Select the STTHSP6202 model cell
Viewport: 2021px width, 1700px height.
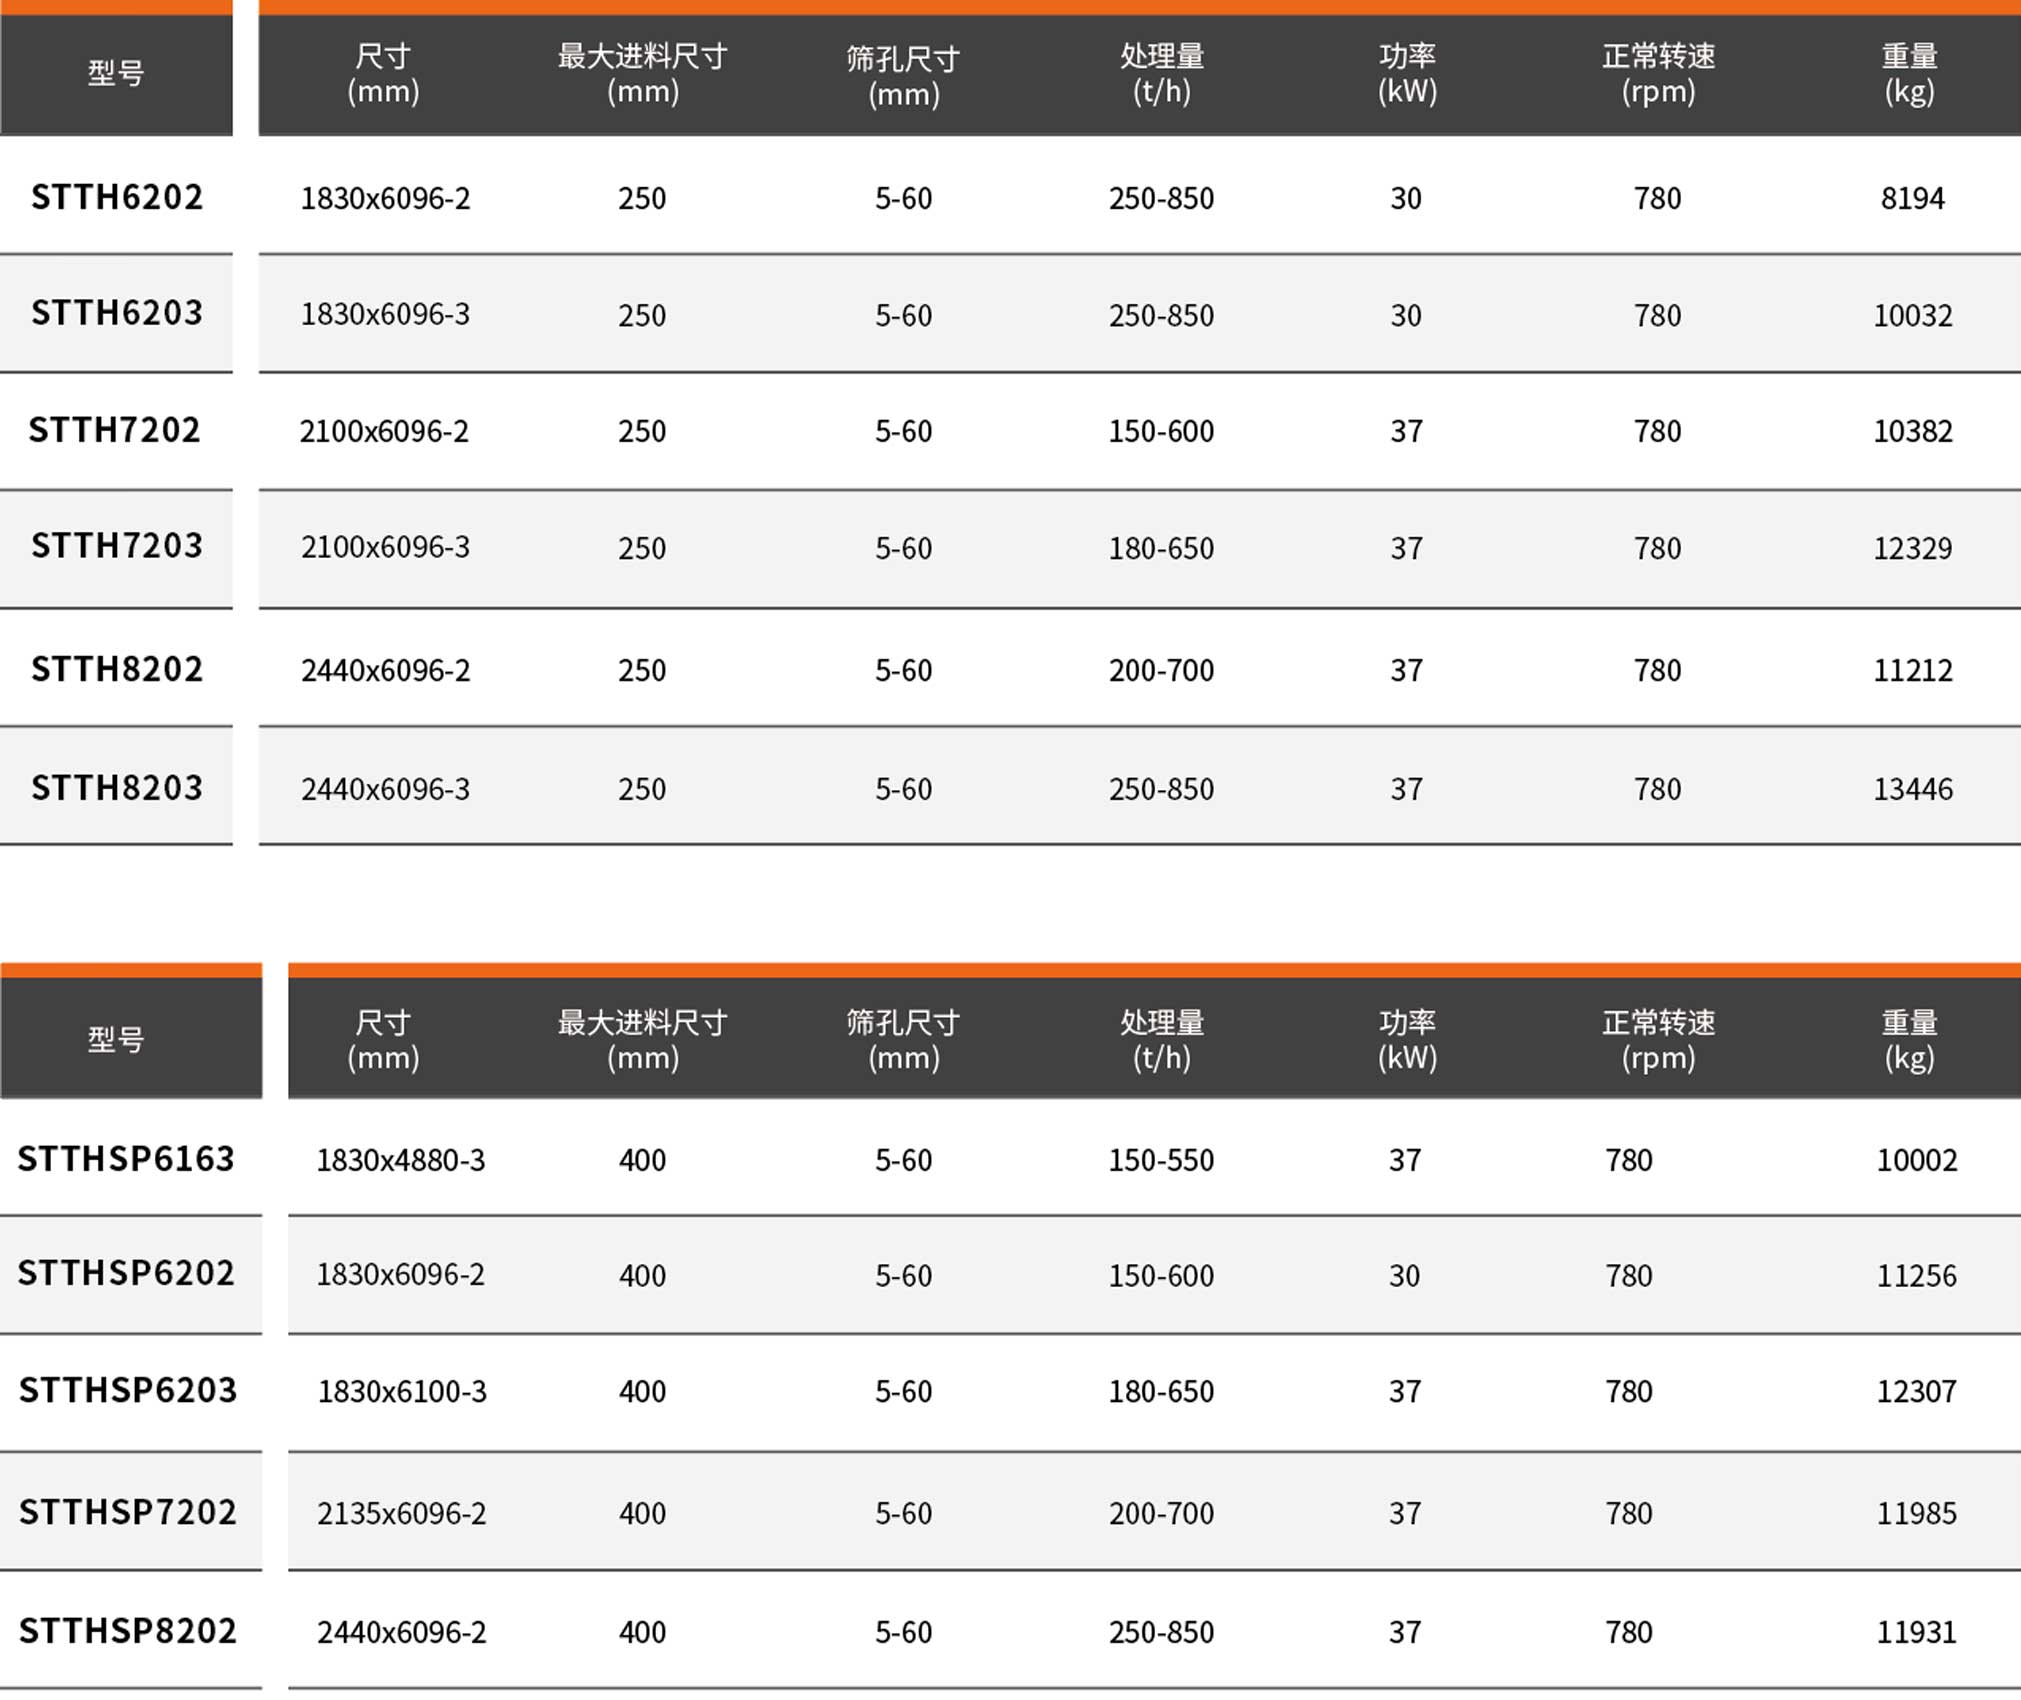tap(126, 1273)
